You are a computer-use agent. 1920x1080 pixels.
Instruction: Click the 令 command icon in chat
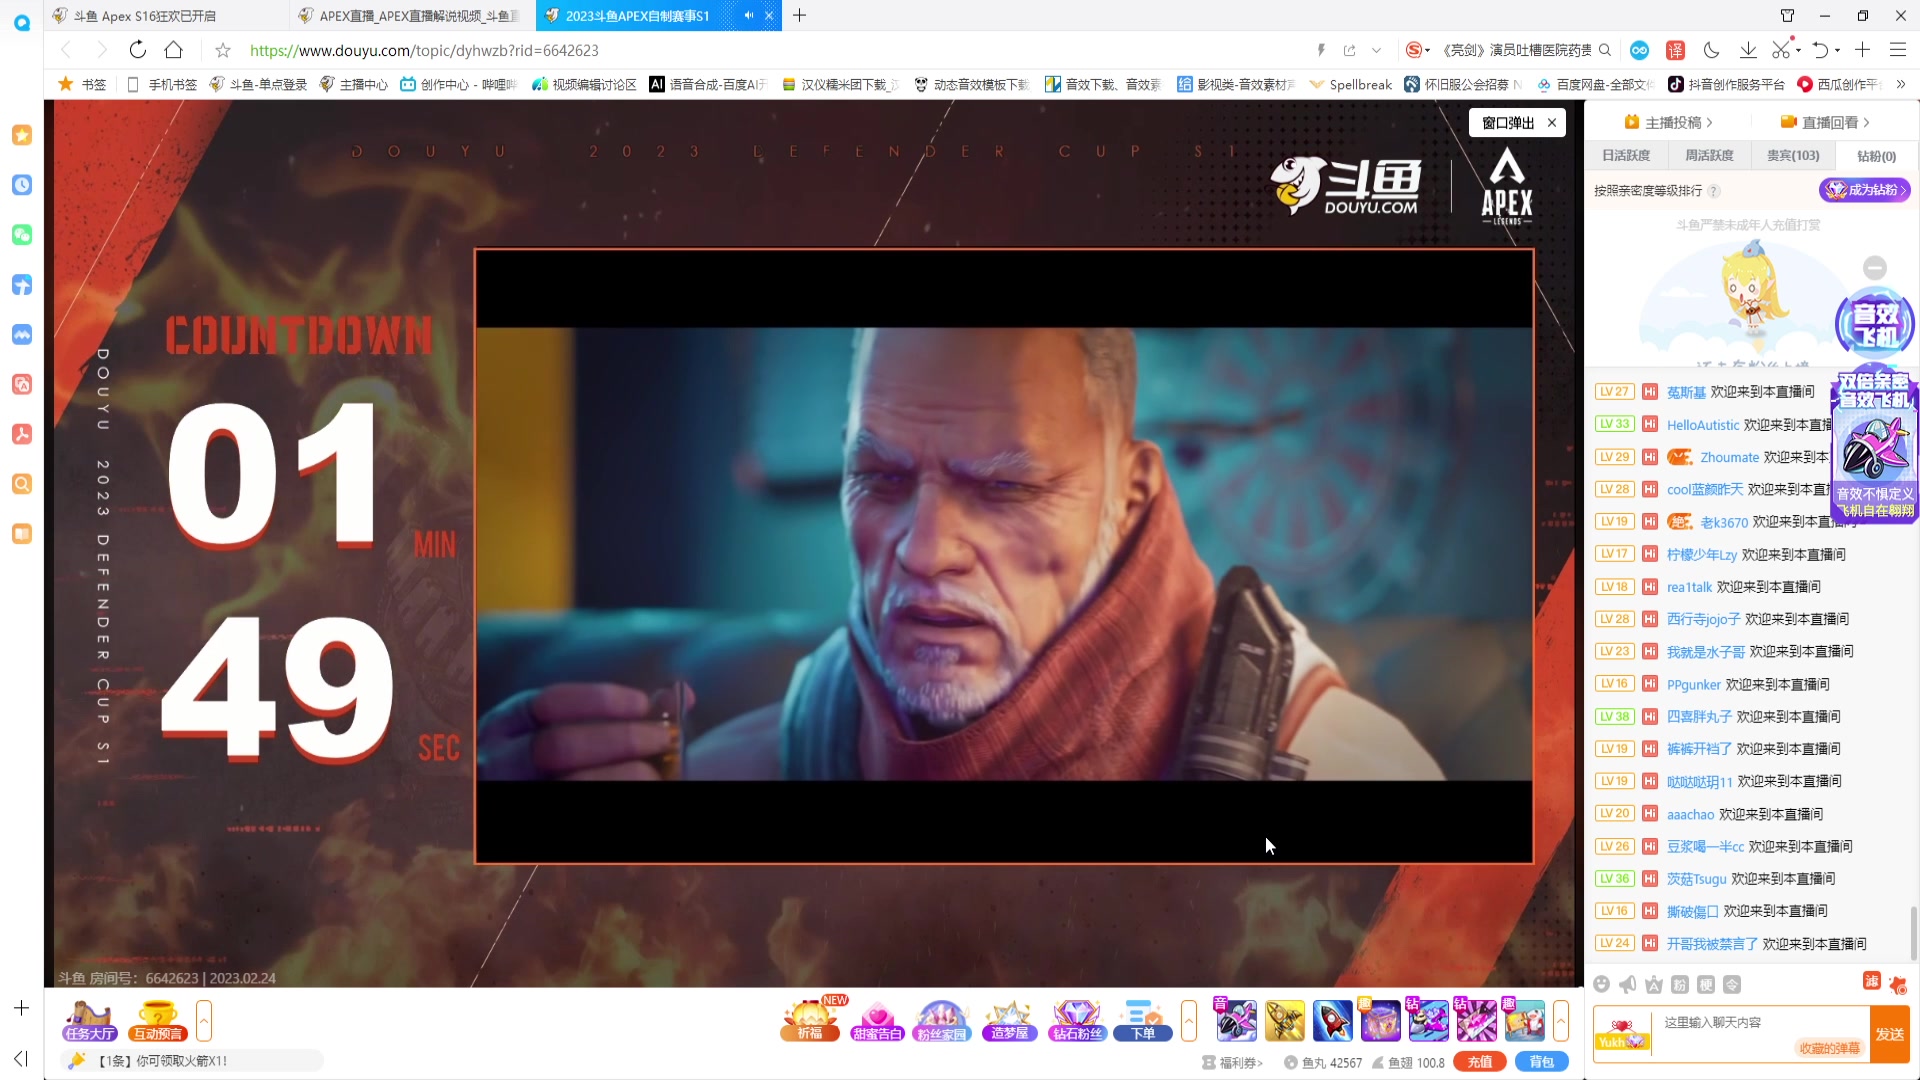click(x=1732, y=985)
